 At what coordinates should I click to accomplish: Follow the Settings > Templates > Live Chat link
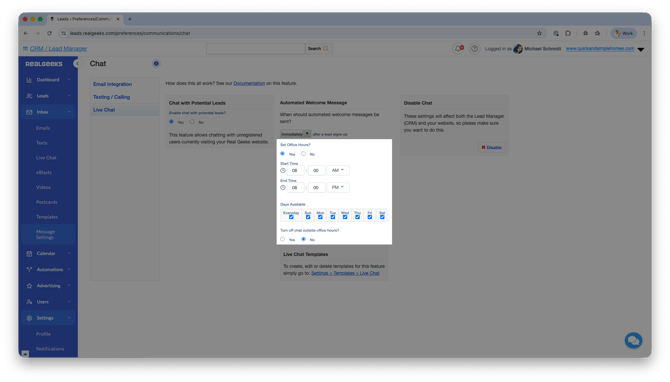[x=345, y=273]
